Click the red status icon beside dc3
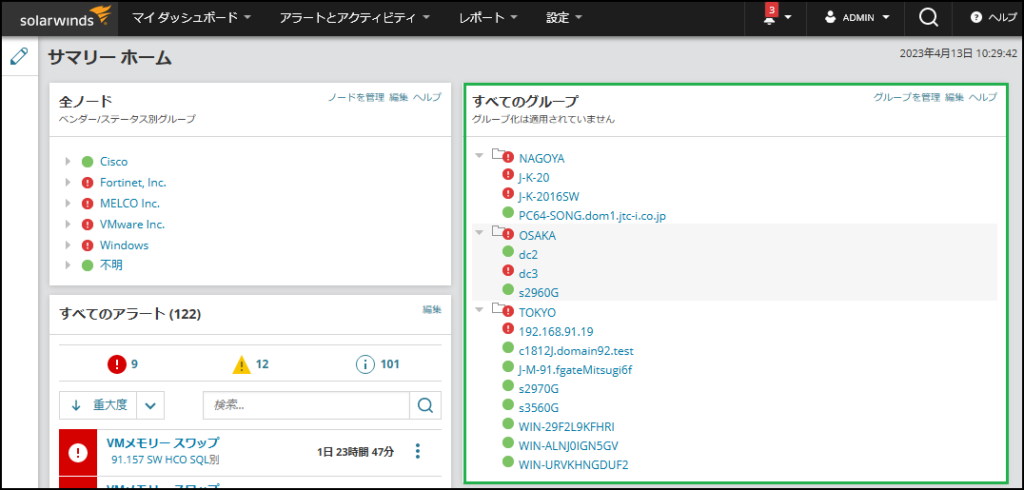 [508, 270]
